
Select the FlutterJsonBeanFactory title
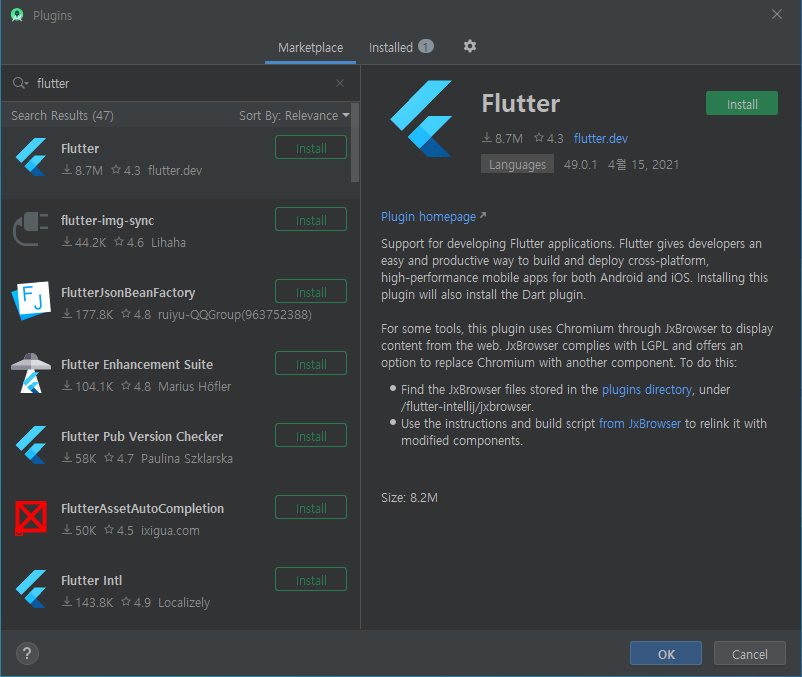point(128,292)
